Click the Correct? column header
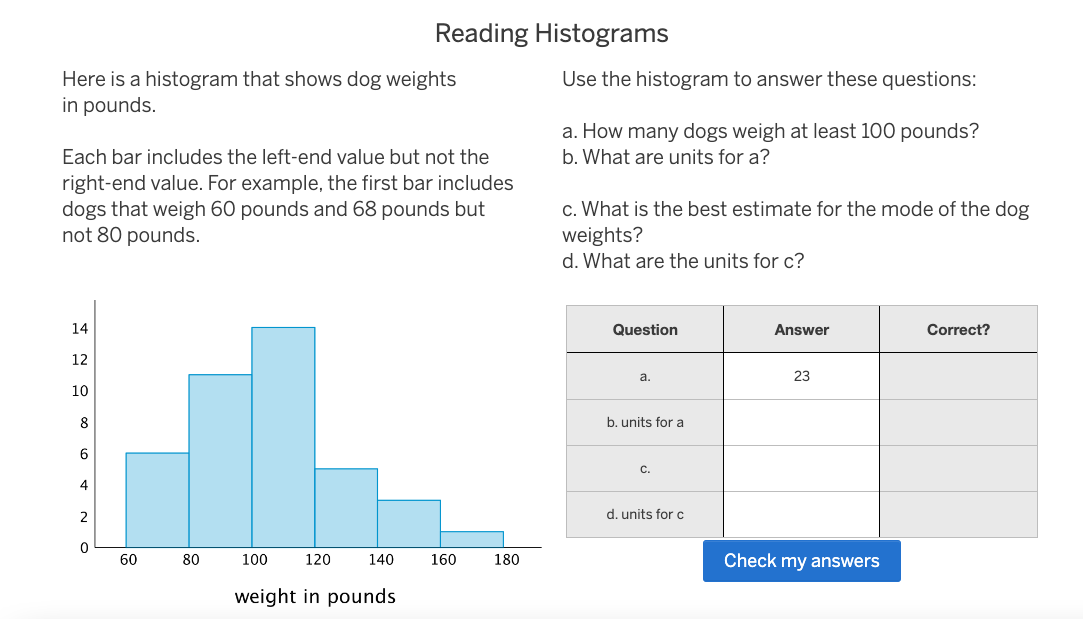Screen dimensions: 1083x619 pyautogui.click(x=957, y=329)
